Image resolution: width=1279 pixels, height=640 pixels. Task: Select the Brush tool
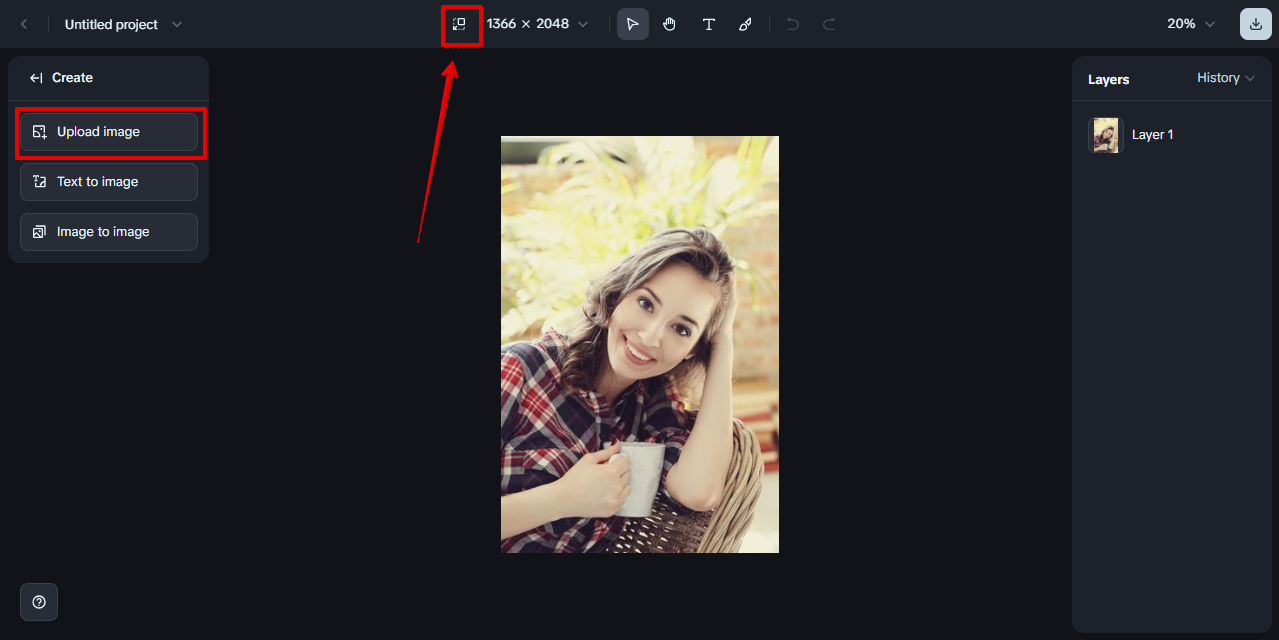[x=745, y=24]
